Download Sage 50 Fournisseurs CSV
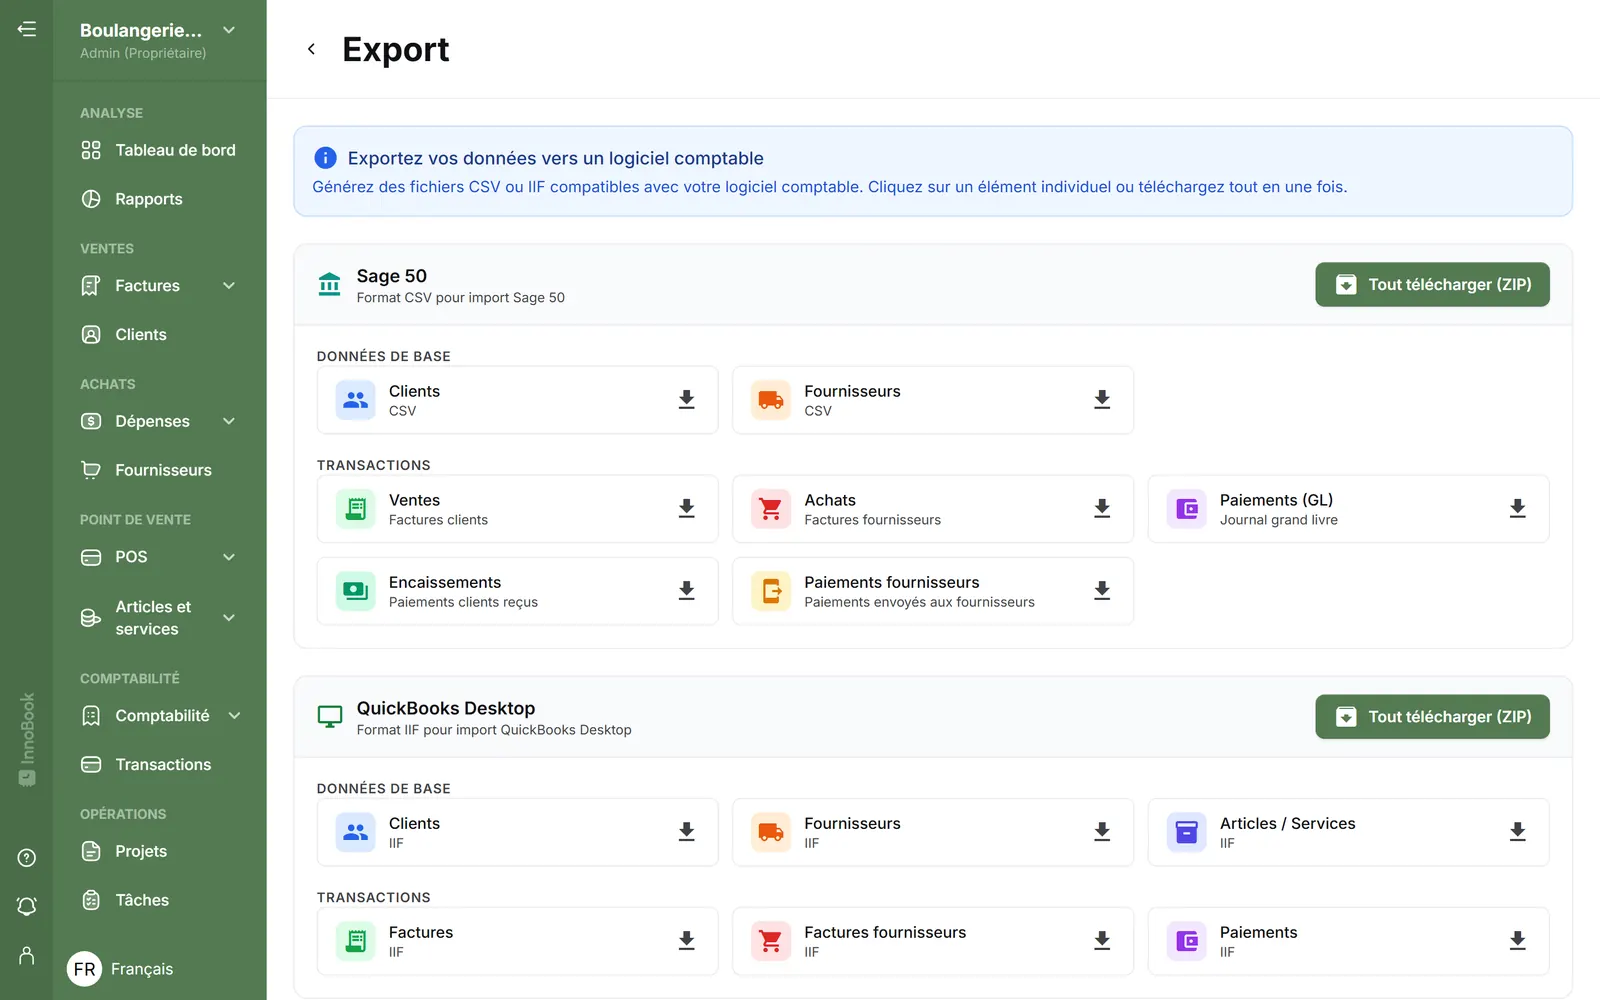This screenshot has height=1000, width=1600. [1102, 400]
